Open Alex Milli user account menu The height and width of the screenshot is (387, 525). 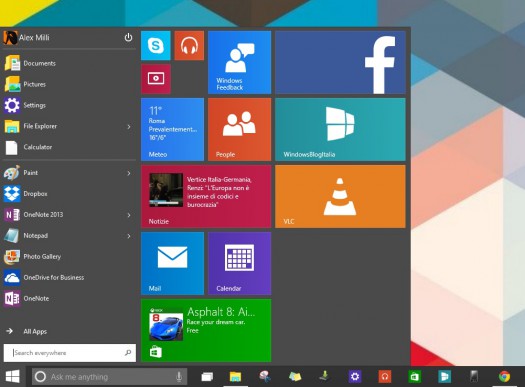[26, 37]
